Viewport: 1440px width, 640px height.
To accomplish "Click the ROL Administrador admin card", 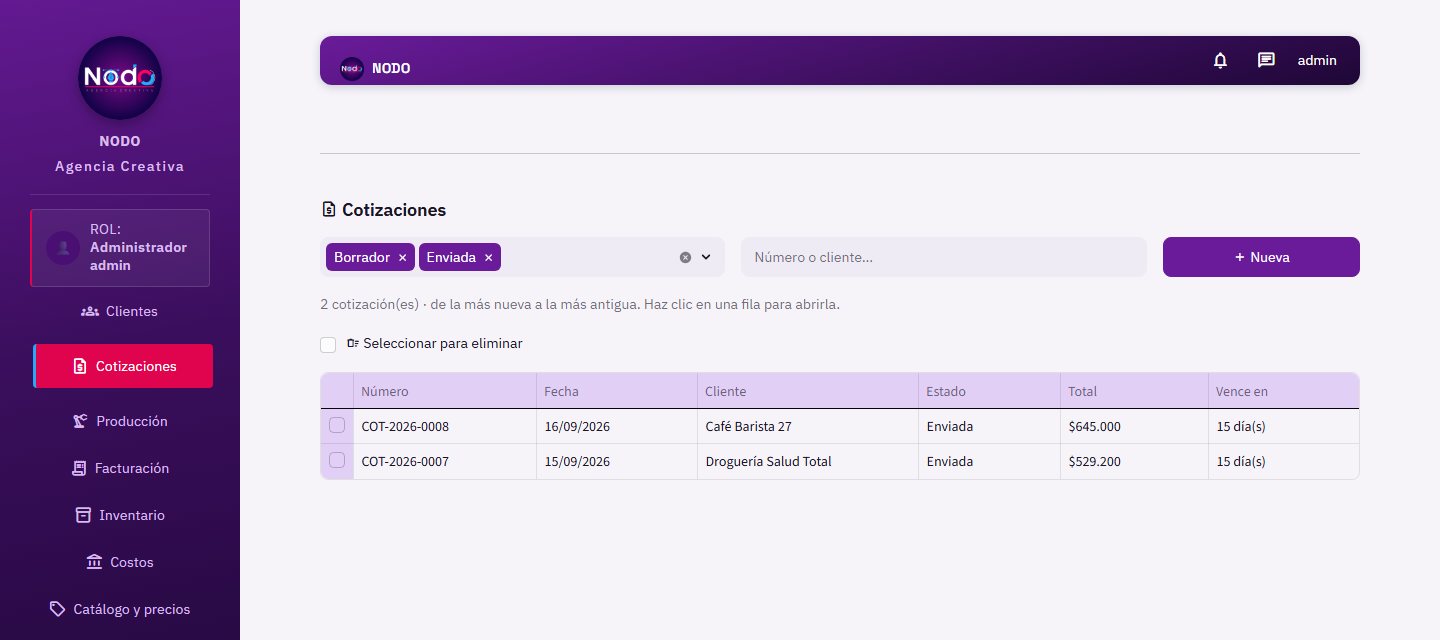I will [120, 247].
